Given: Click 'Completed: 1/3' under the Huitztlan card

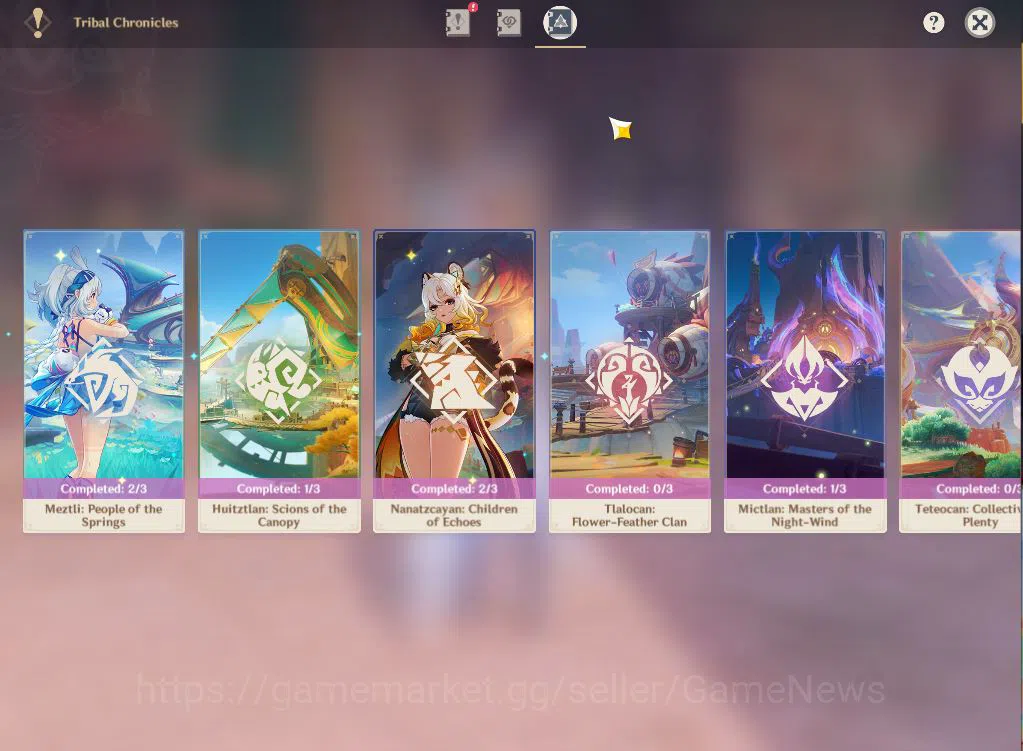Looking at the screenshot, I should (x=279, y=489).
